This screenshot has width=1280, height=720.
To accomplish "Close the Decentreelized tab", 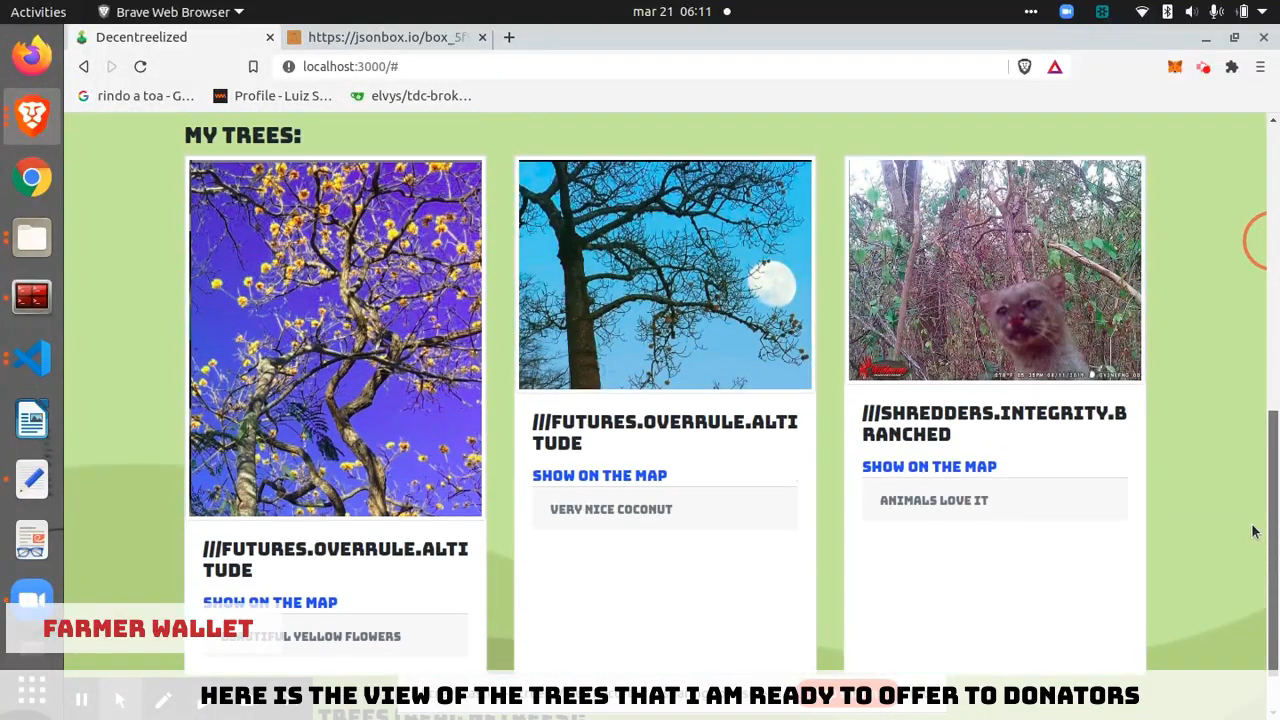I will coord(270,37).
